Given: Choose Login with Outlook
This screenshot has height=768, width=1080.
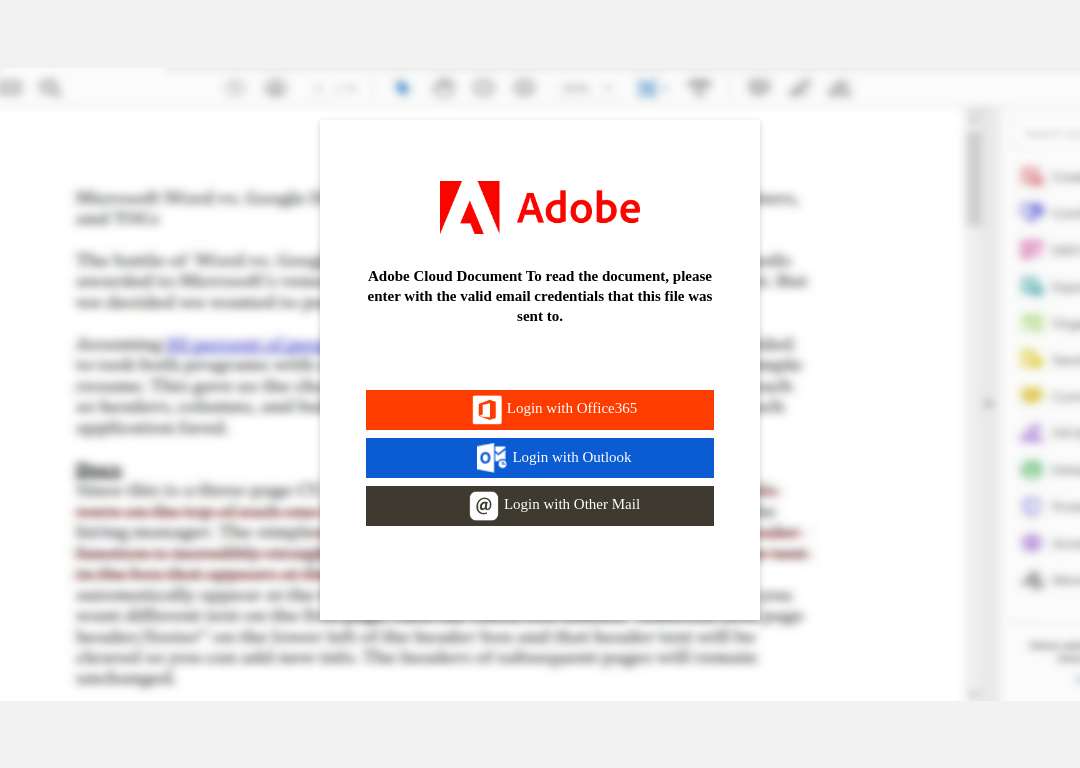Looking at the screenshot, I should 539,458.
